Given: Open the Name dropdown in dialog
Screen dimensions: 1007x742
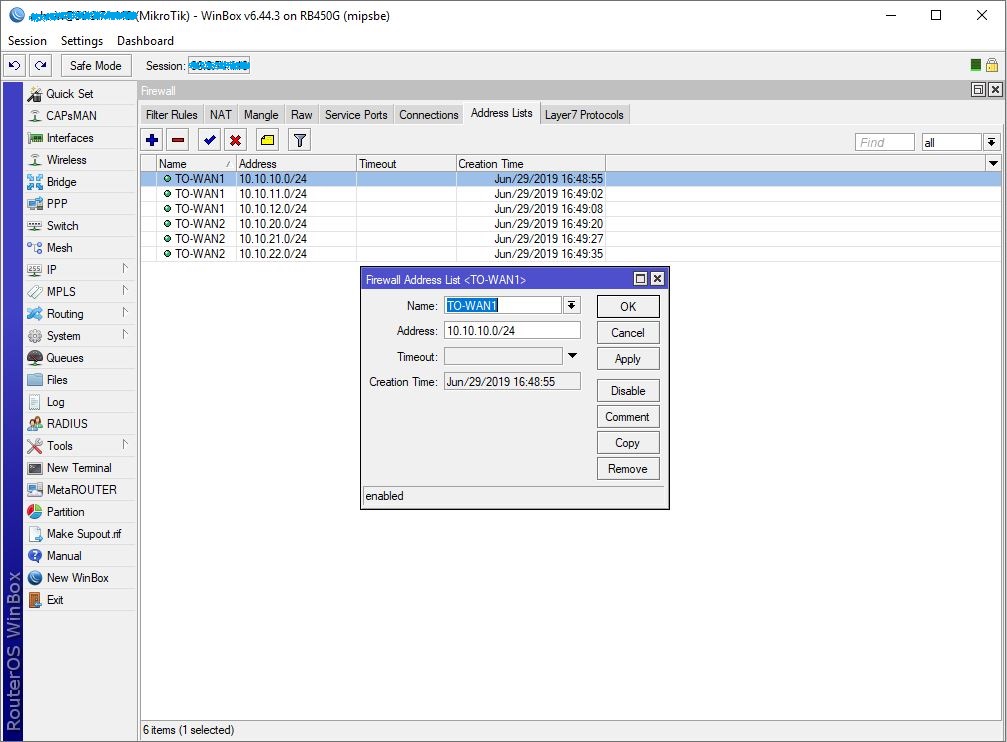Looking at the screenshot, I should pos(572,305).
